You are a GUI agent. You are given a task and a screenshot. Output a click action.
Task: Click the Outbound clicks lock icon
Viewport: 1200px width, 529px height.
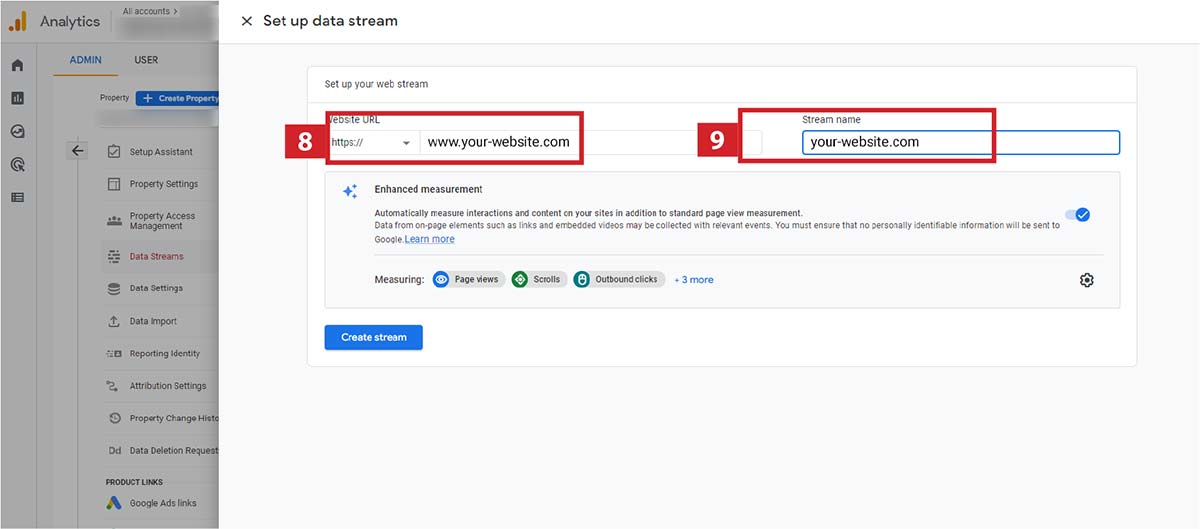[x=582, y=280]
